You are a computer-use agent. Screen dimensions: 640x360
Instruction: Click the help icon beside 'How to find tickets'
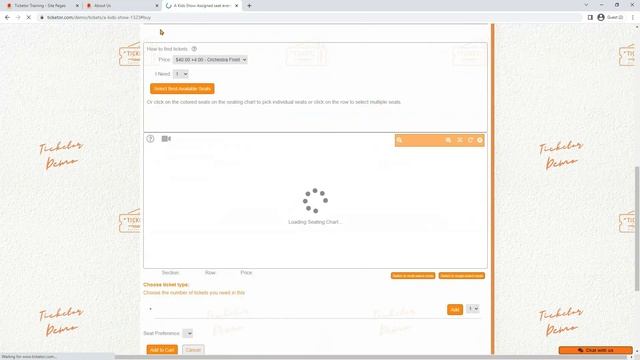[194, 49]
